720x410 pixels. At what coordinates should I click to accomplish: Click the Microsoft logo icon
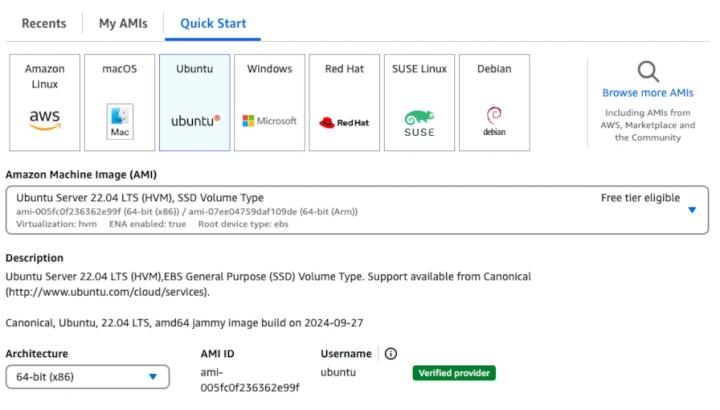pos(270,121)
